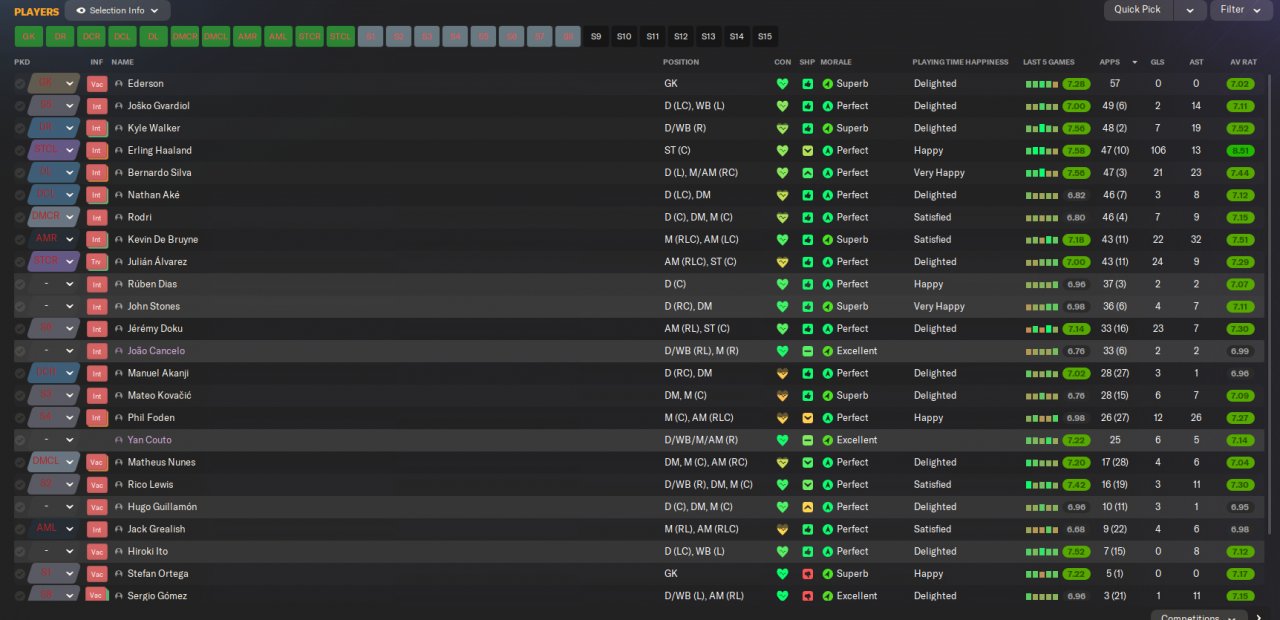Click Rico Lewis's morale icon

click(827, 485)
